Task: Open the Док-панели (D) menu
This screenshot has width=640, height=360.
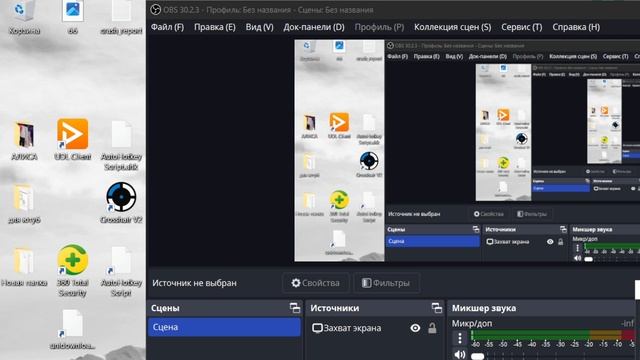Action: (x=314, y=27)
